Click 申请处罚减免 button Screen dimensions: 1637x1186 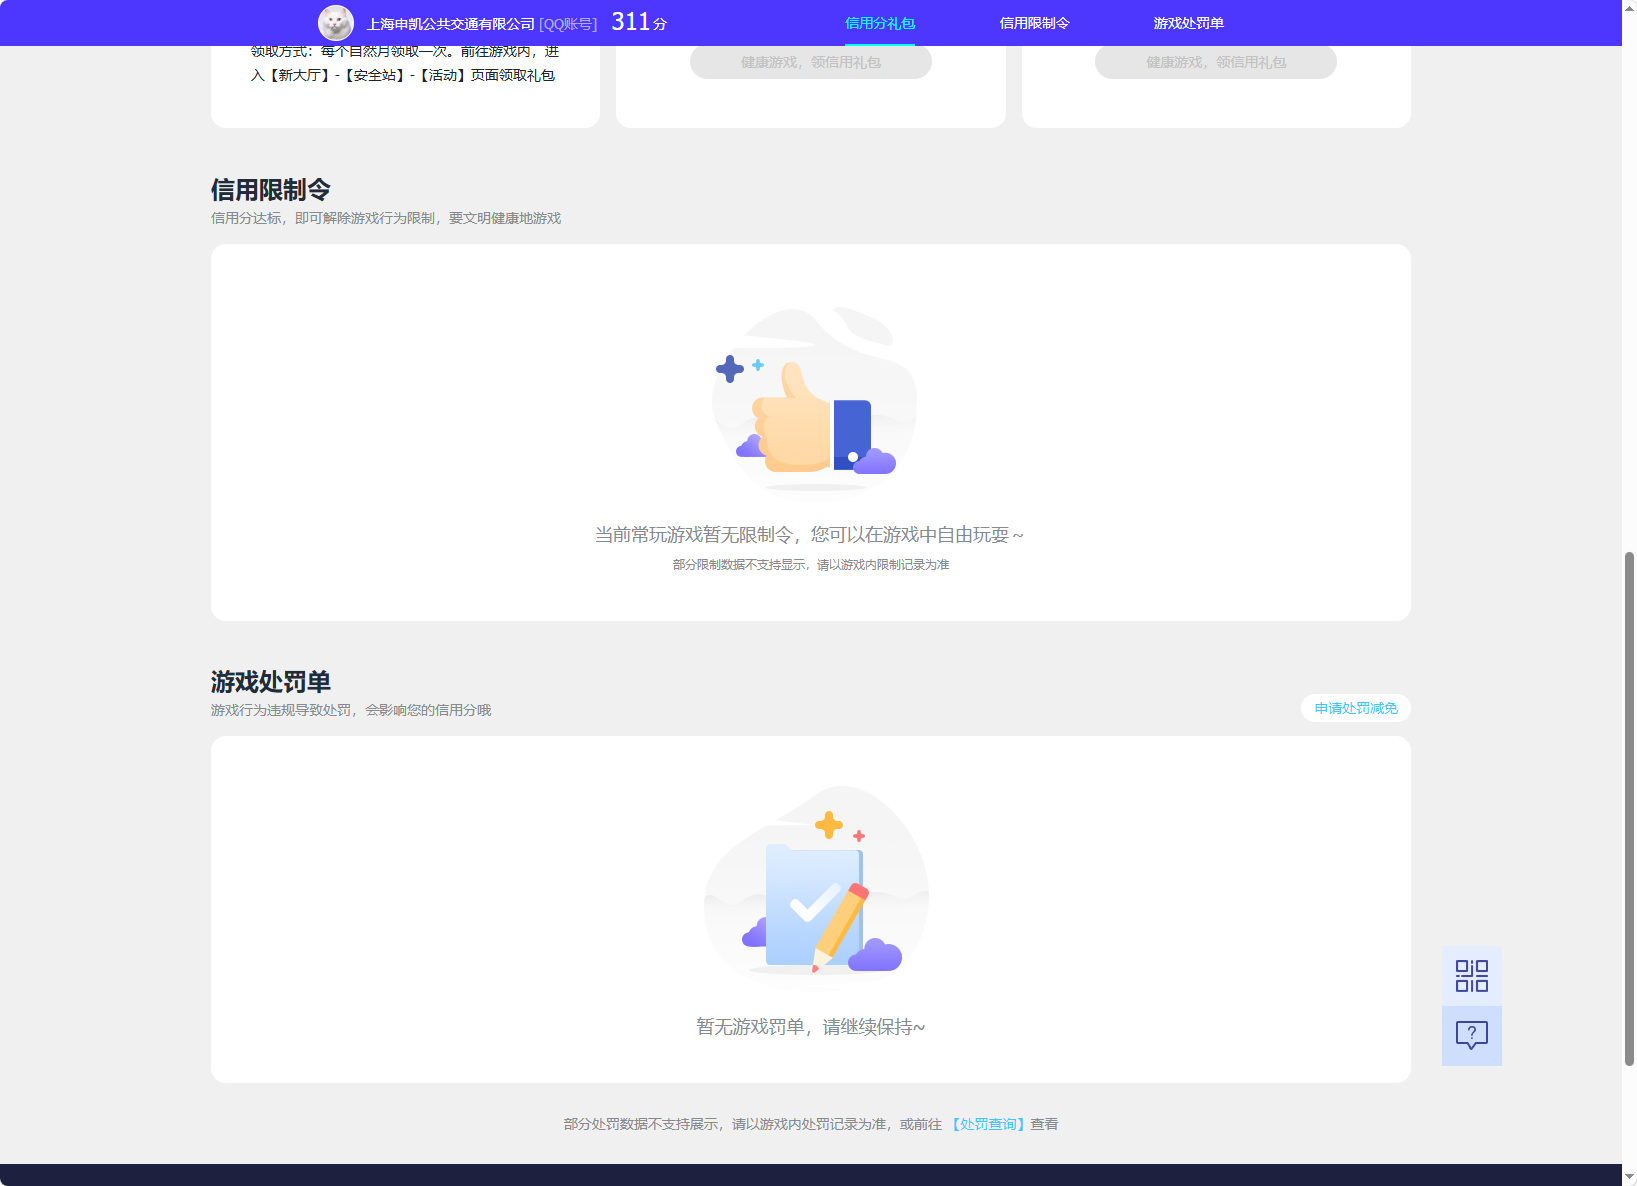[1356, 708]
